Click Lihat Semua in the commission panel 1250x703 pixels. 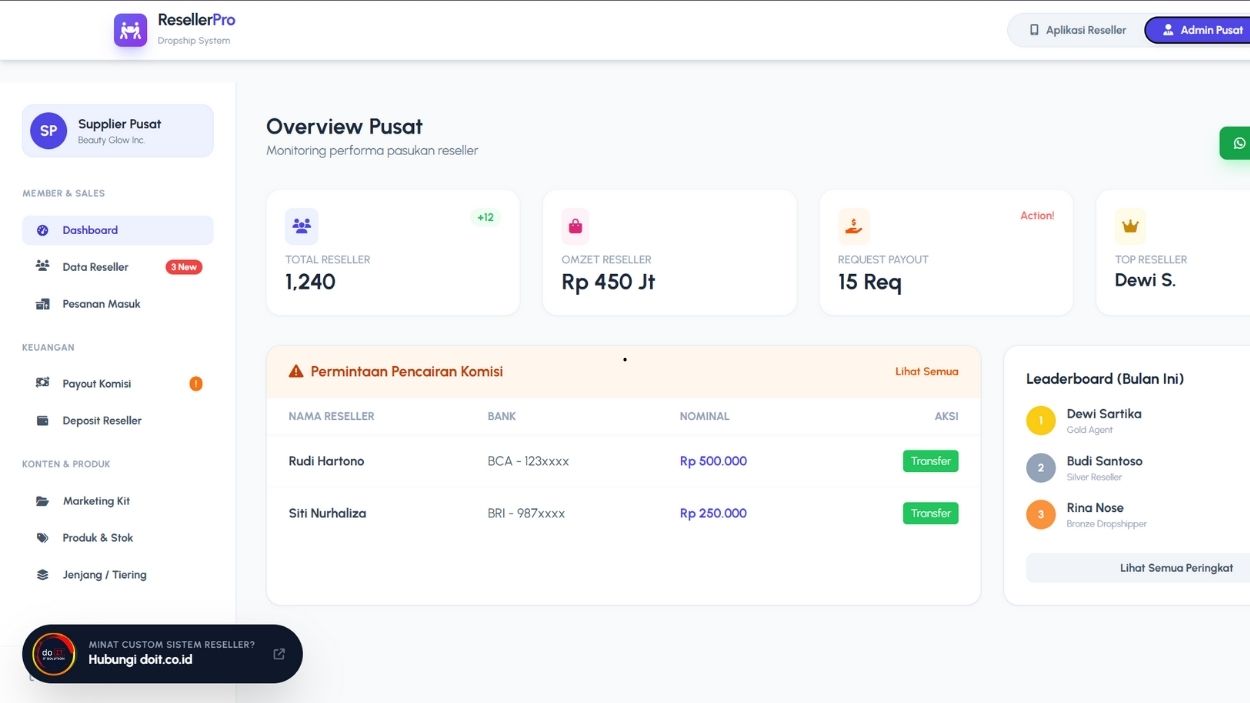coord(927,371)
